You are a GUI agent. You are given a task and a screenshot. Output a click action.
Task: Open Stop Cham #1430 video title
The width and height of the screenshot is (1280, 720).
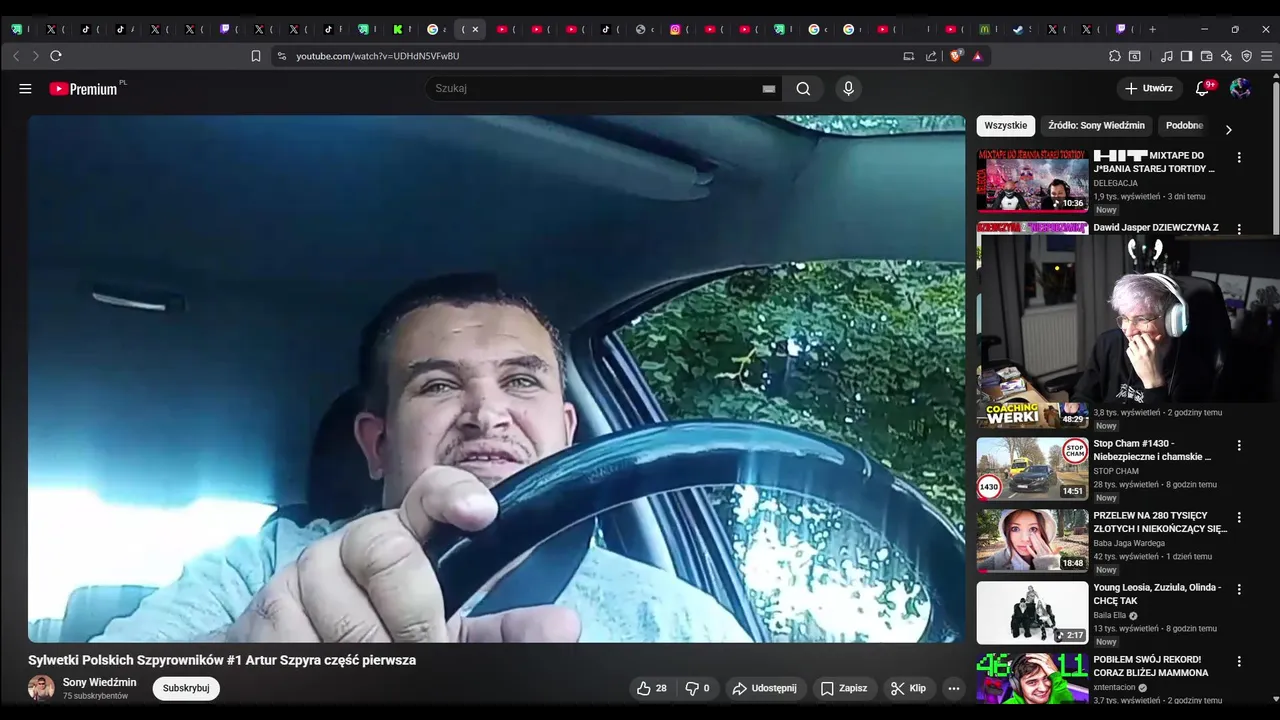(x=1152, y=450)
